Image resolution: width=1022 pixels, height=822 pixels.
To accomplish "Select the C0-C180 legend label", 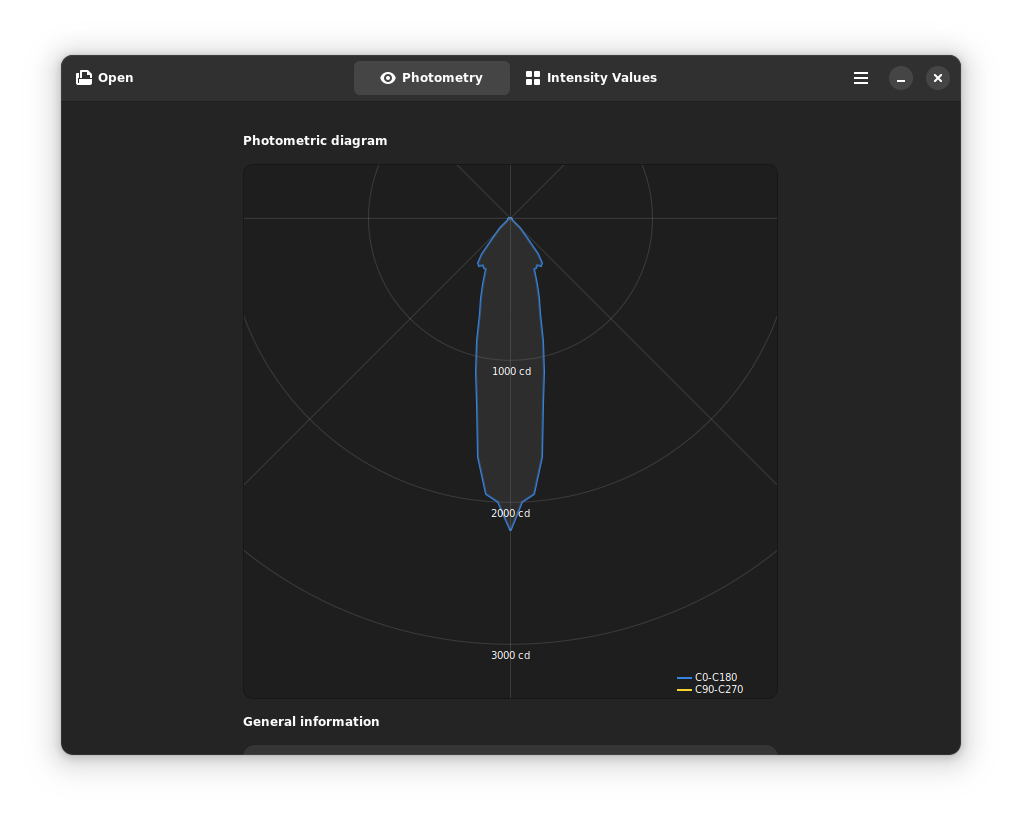I will [715, 677].
